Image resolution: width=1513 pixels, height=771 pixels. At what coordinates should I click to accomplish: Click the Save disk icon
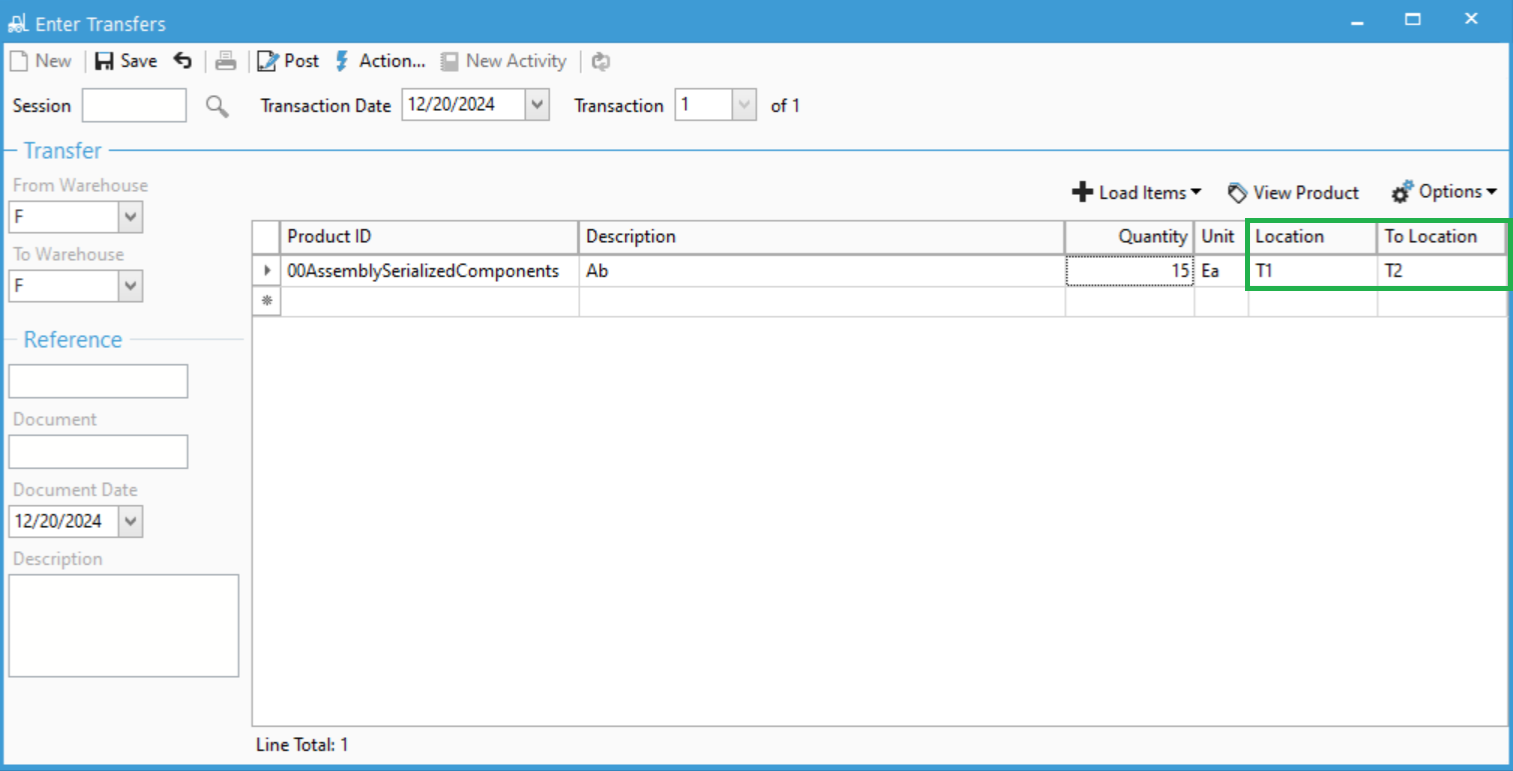pos(105,61)
